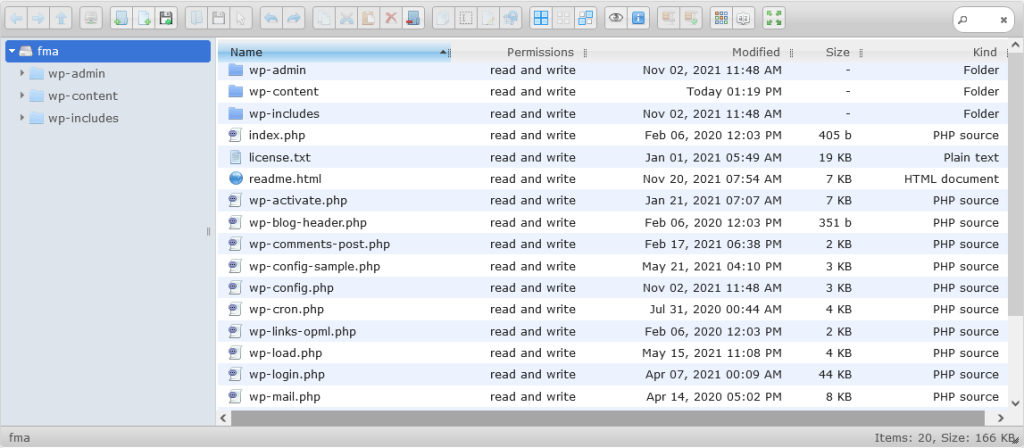Expand the wp-includes tree node arrow

[22, 118]
